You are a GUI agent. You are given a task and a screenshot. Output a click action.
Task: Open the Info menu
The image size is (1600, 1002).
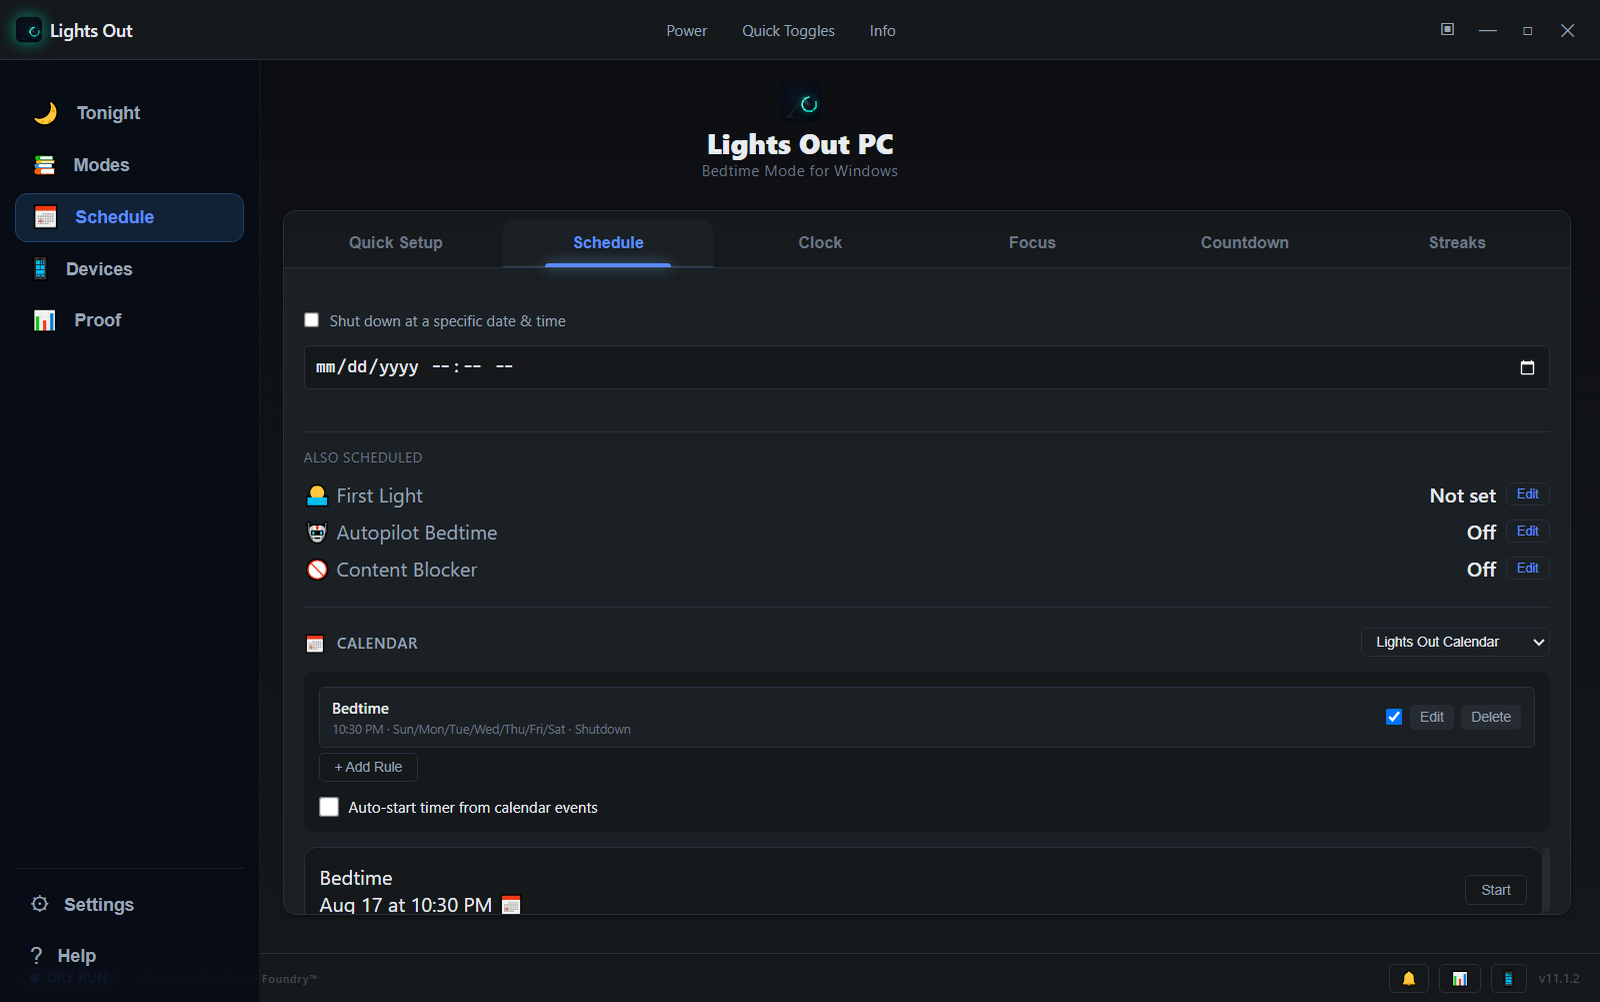(x=882, y=31)
